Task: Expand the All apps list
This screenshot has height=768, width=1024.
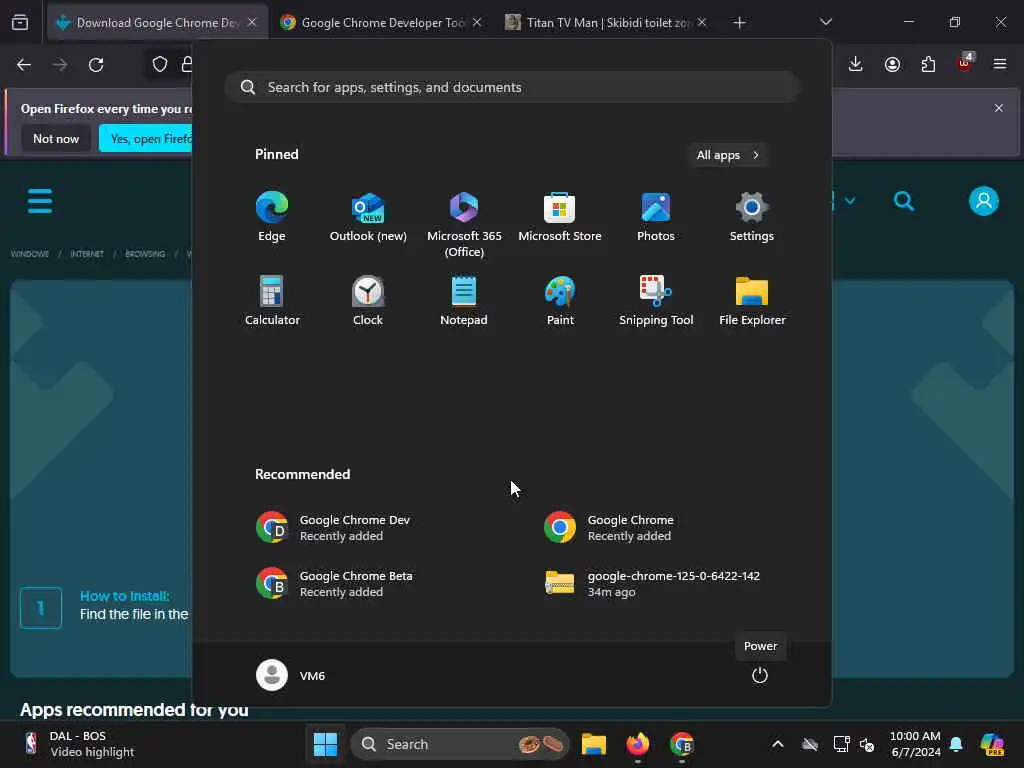Action: point(728,155)
